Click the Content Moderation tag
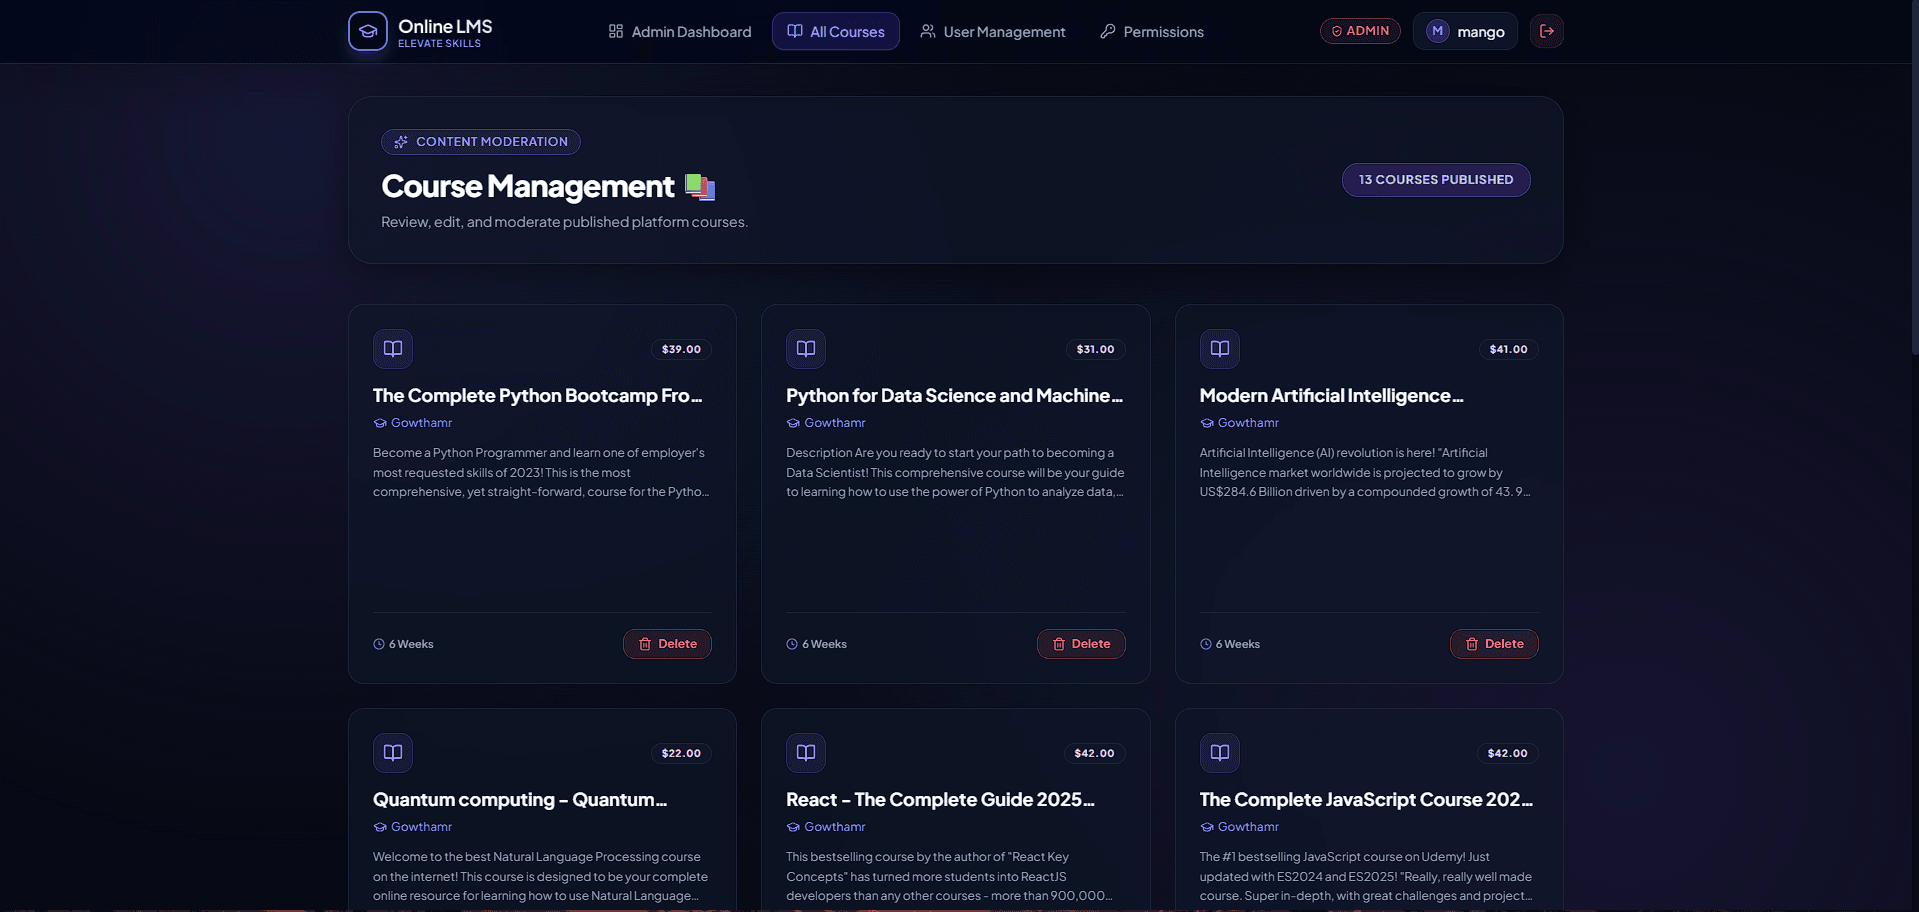 point(481,142)
